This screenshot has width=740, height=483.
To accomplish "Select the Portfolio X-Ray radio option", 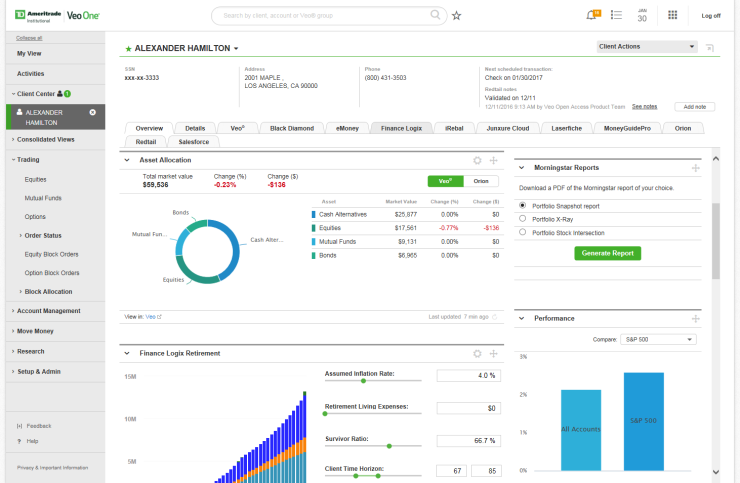I will [522, 218].
